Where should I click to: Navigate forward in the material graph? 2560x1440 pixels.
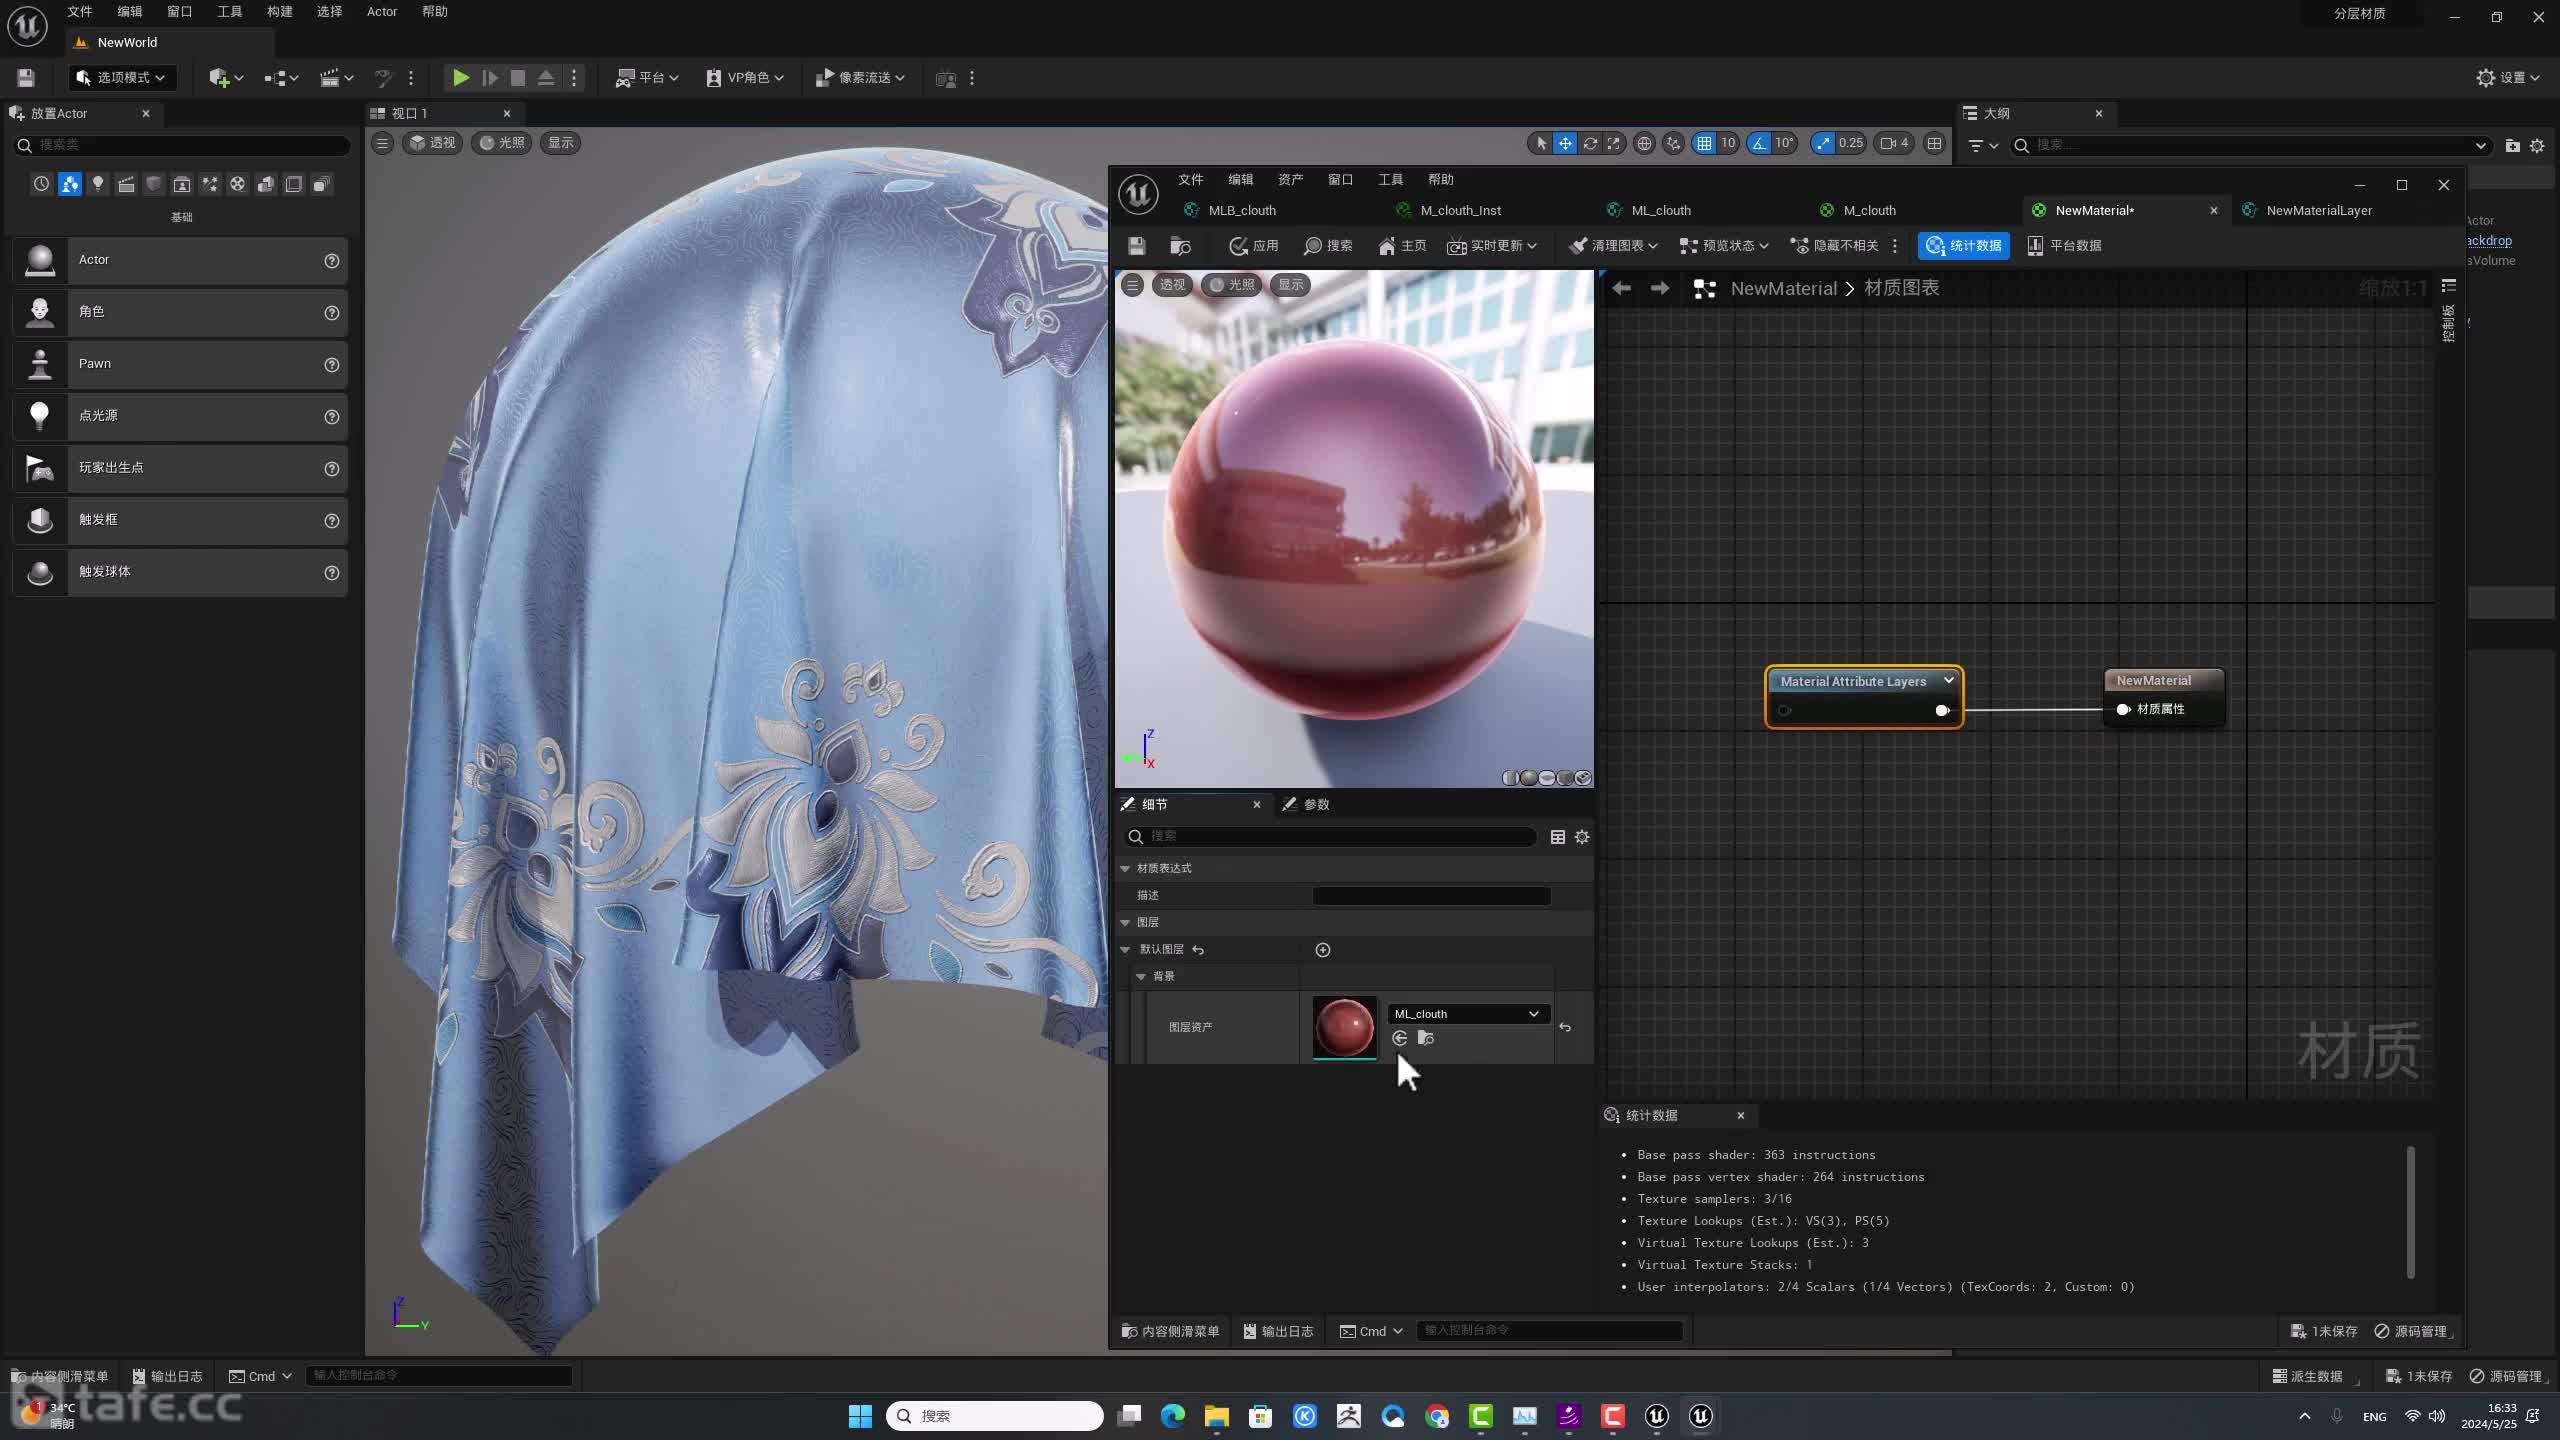1660,288
